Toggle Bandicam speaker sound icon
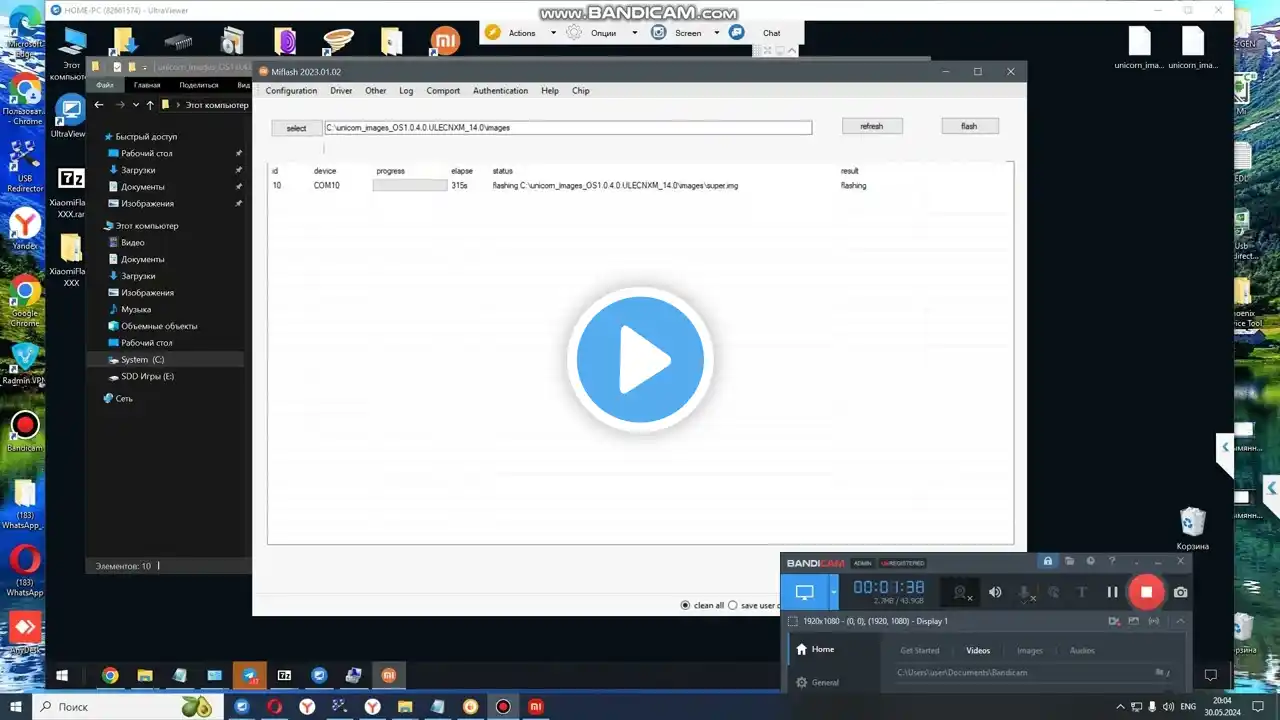The height and width of the screenshot is (720, 1280). point(995,592)
